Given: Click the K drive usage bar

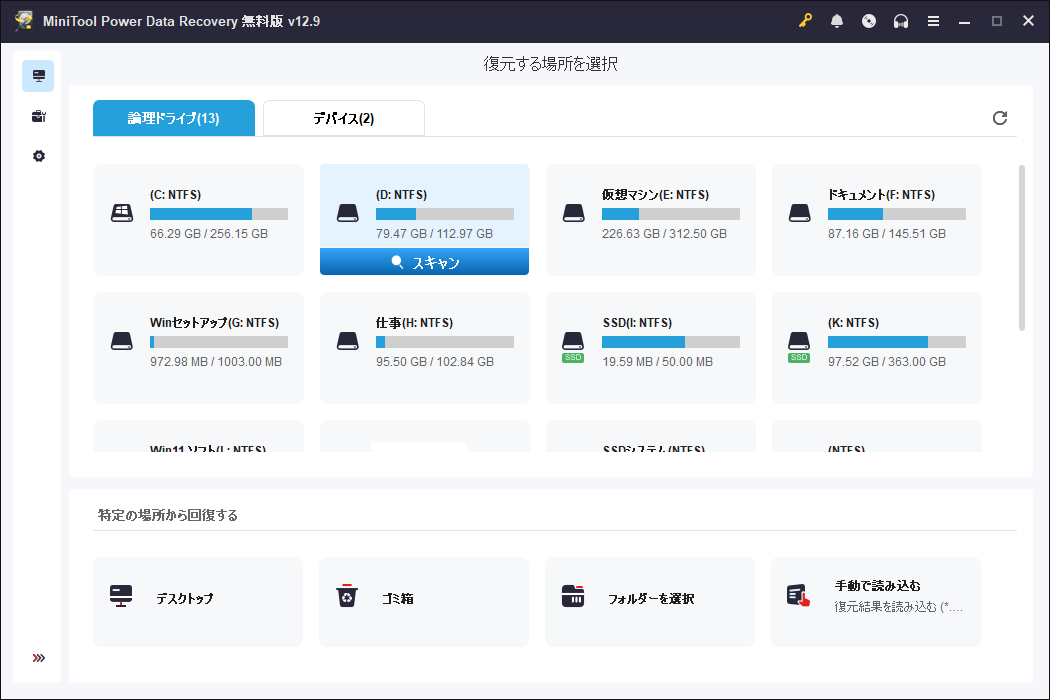Looking at the screenshot, I should click(x=897, y=342).
